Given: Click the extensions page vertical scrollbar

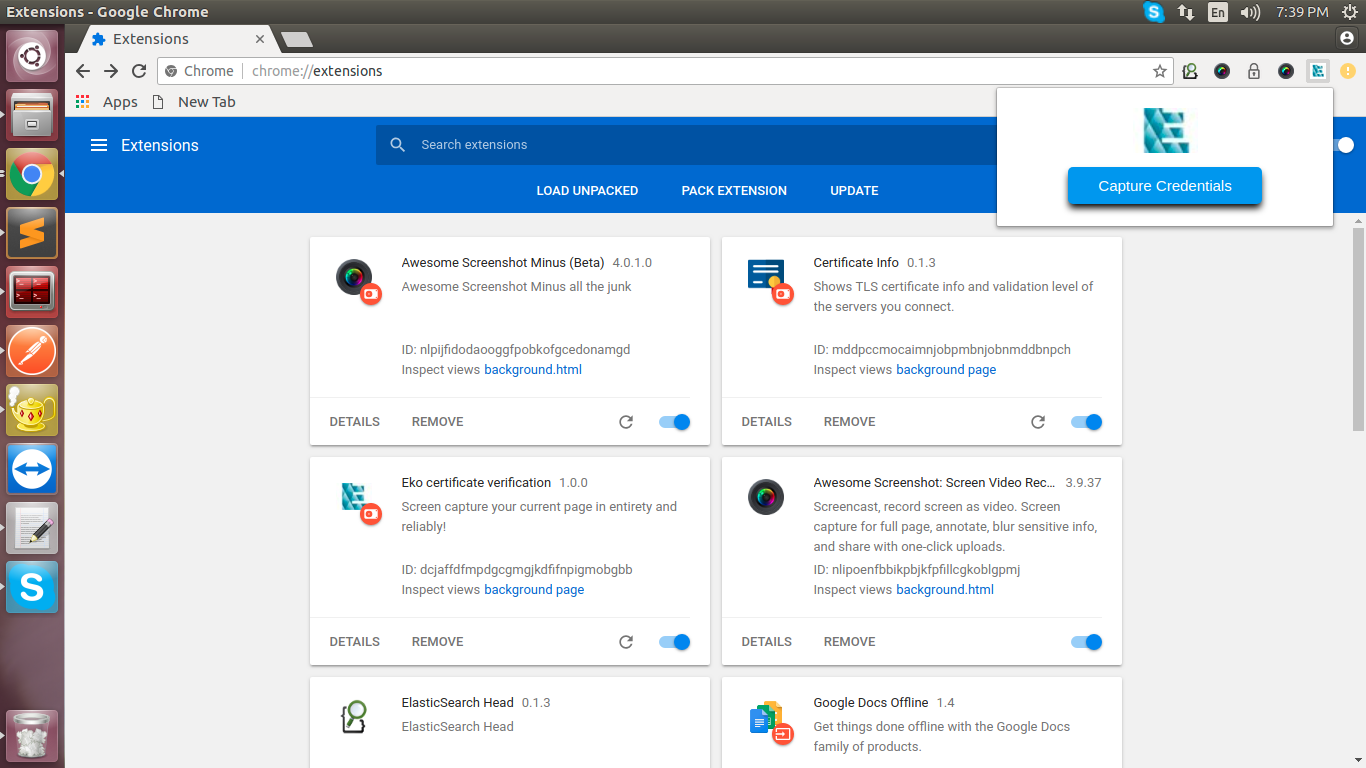Looking at the screenshot, I should (1358, 330).
